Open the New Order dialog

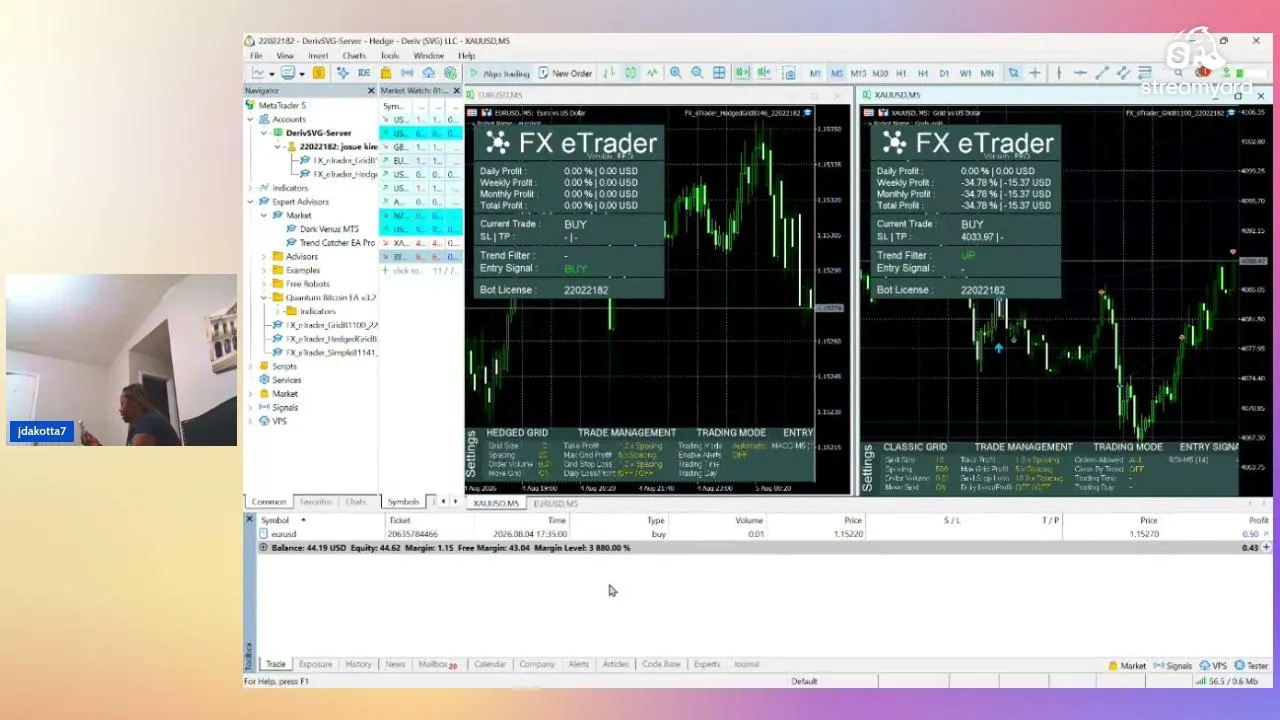[565, 73]
